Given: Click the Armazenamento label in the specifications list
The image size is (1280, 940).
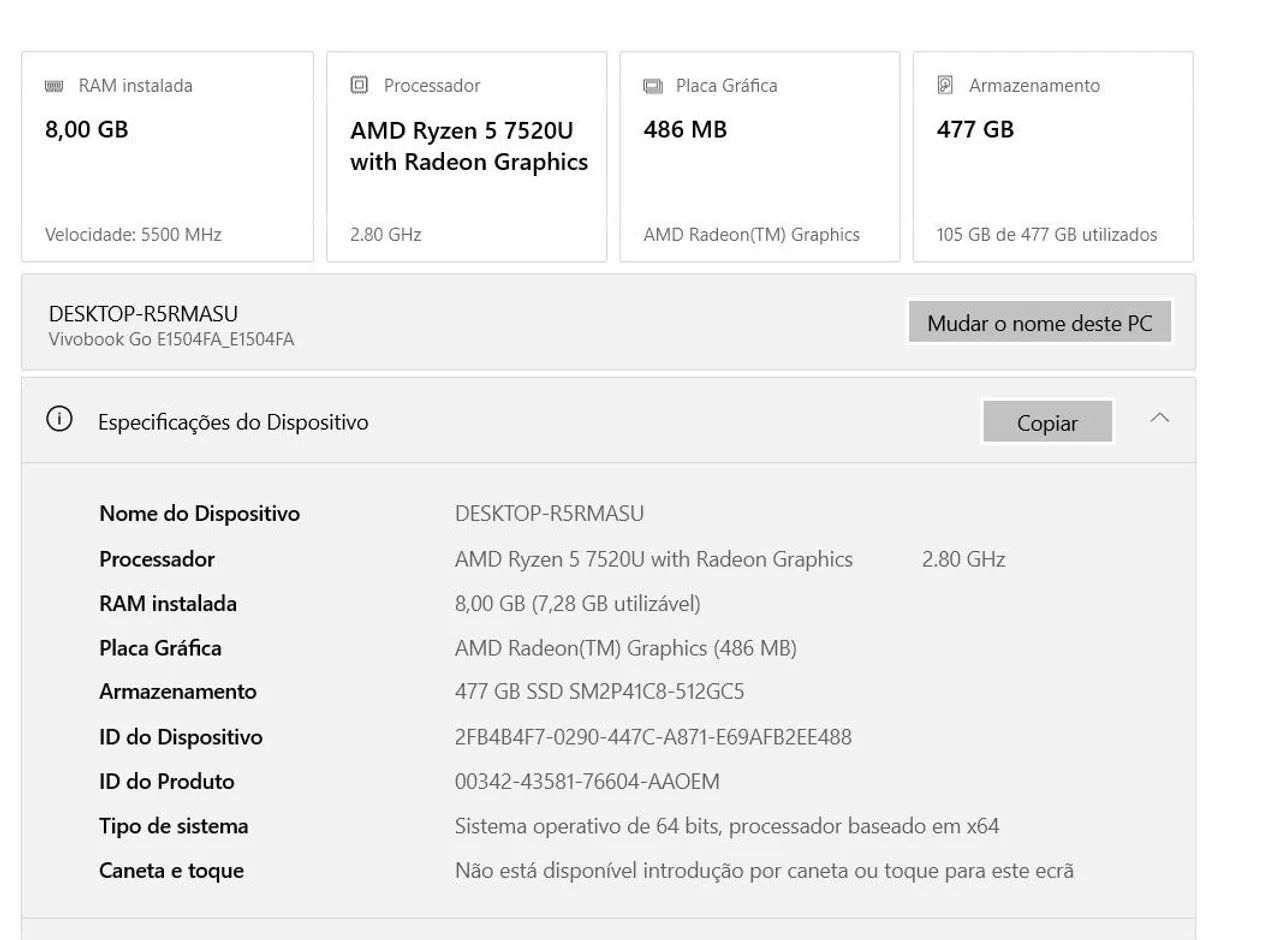Looking at the screenshot, I should 177,692.
